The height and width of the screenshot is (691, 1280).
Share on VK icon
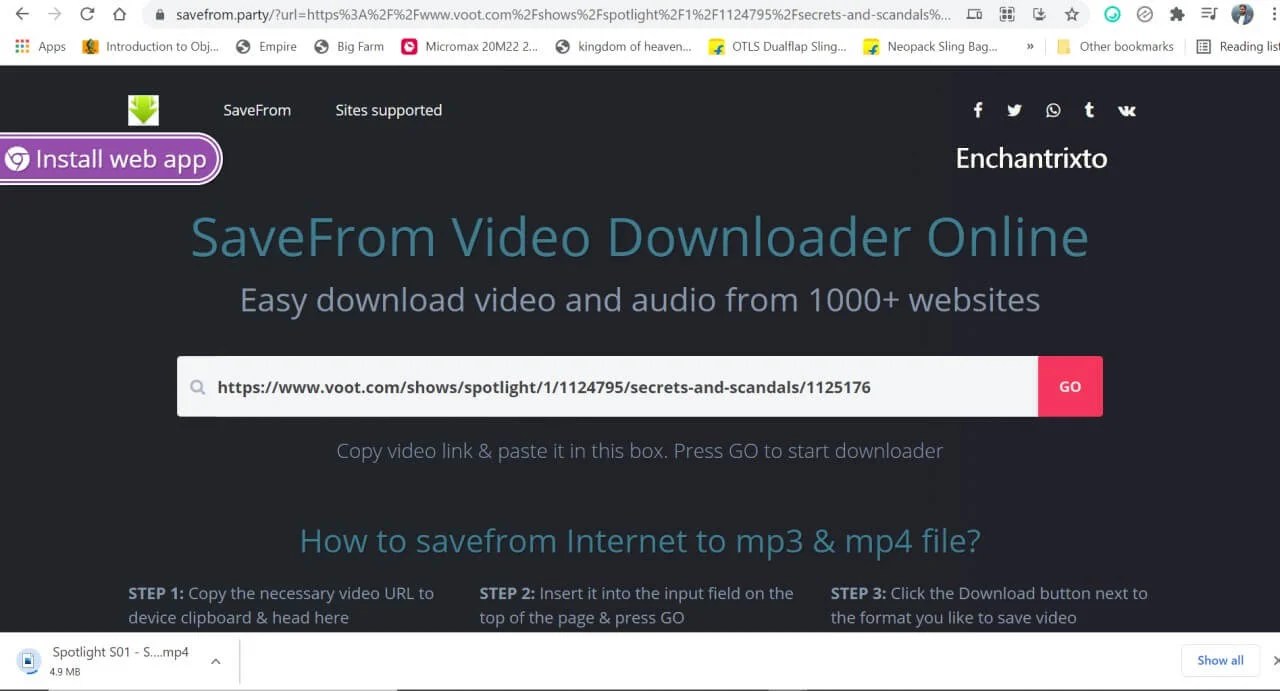click(x=1127, y=110)
